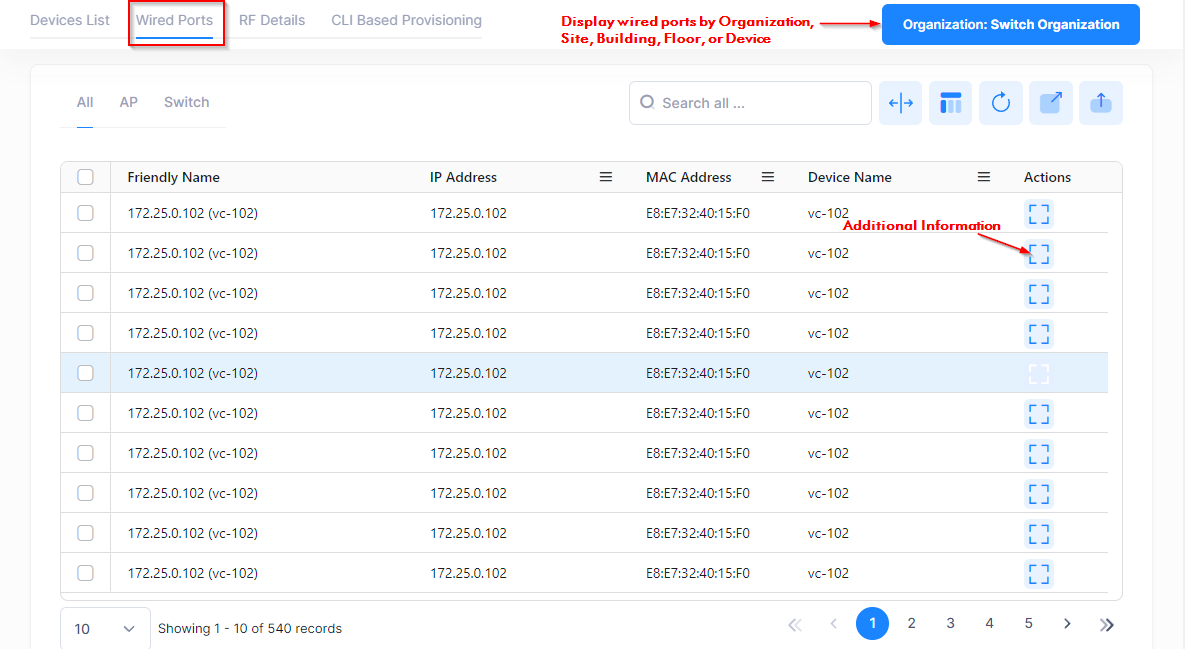Click the upload/export arrow icon
The image size is (1185, 649).
coord(1100,103)
